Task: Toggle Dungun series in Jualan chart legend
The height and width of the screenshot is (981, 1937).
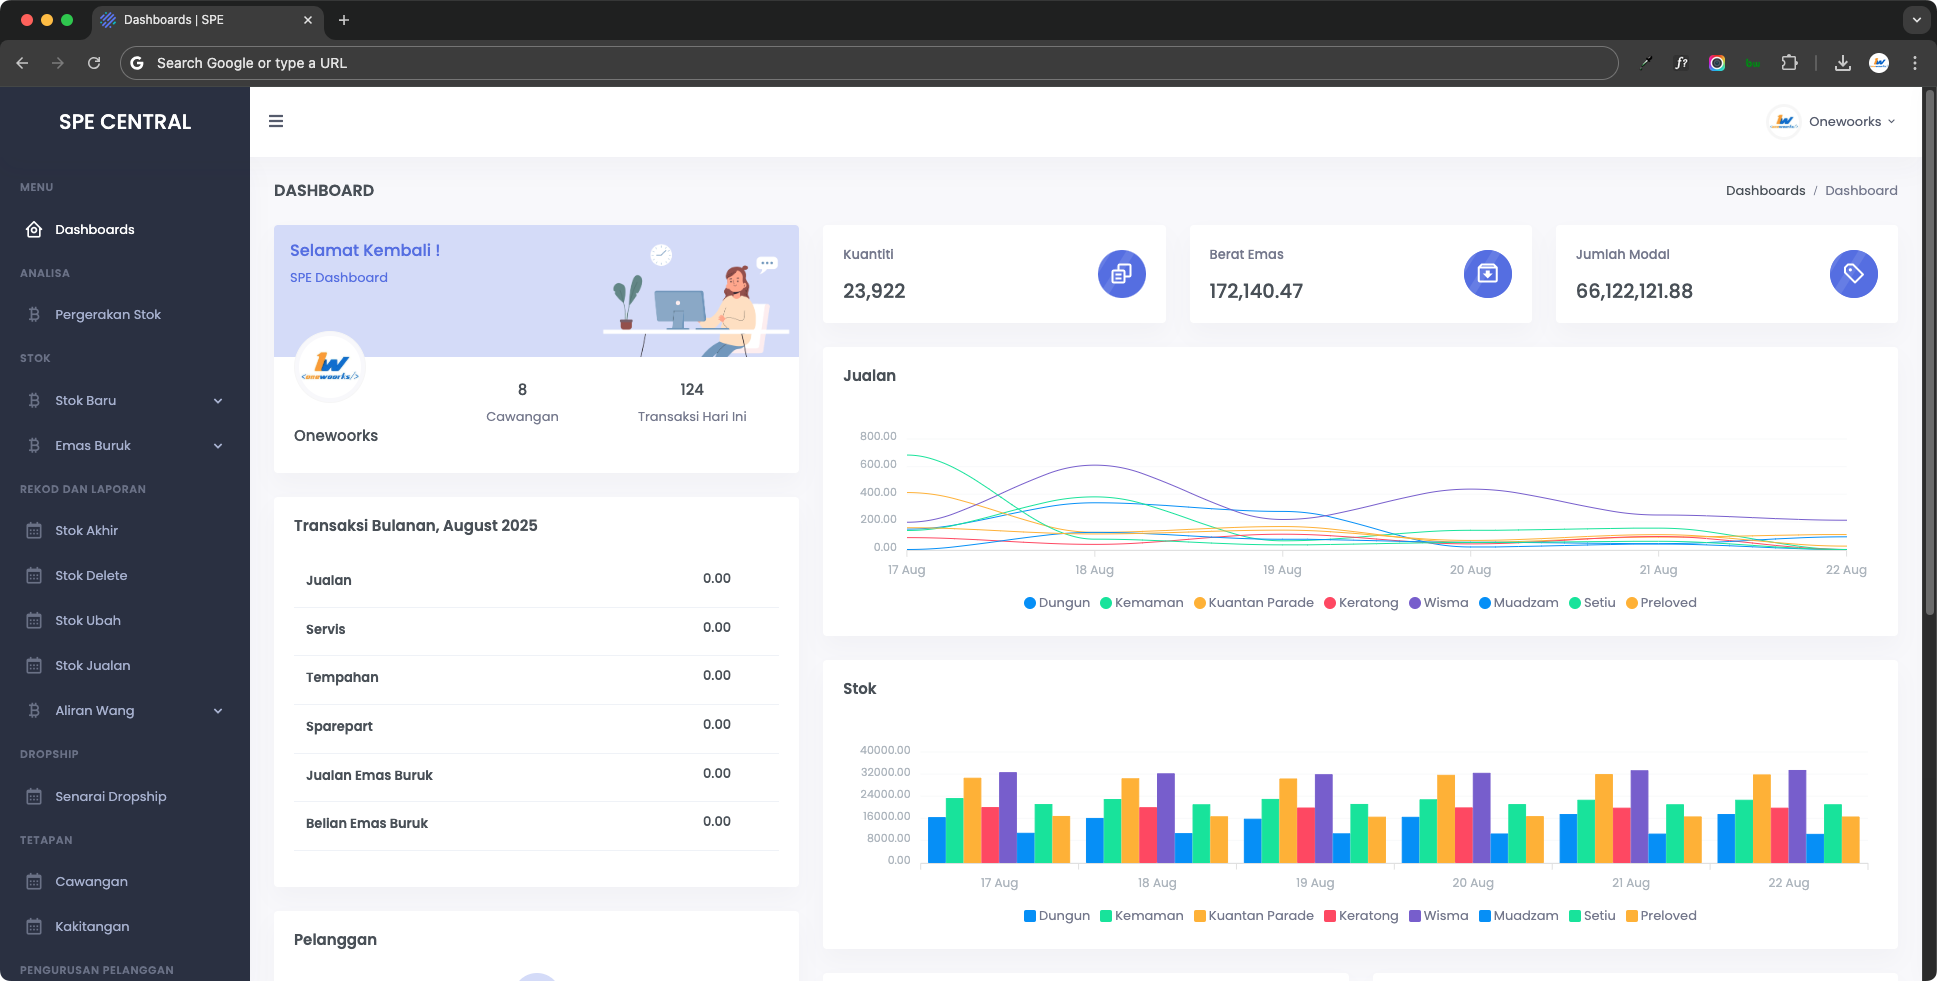Action: click(x=1056, y=603)
